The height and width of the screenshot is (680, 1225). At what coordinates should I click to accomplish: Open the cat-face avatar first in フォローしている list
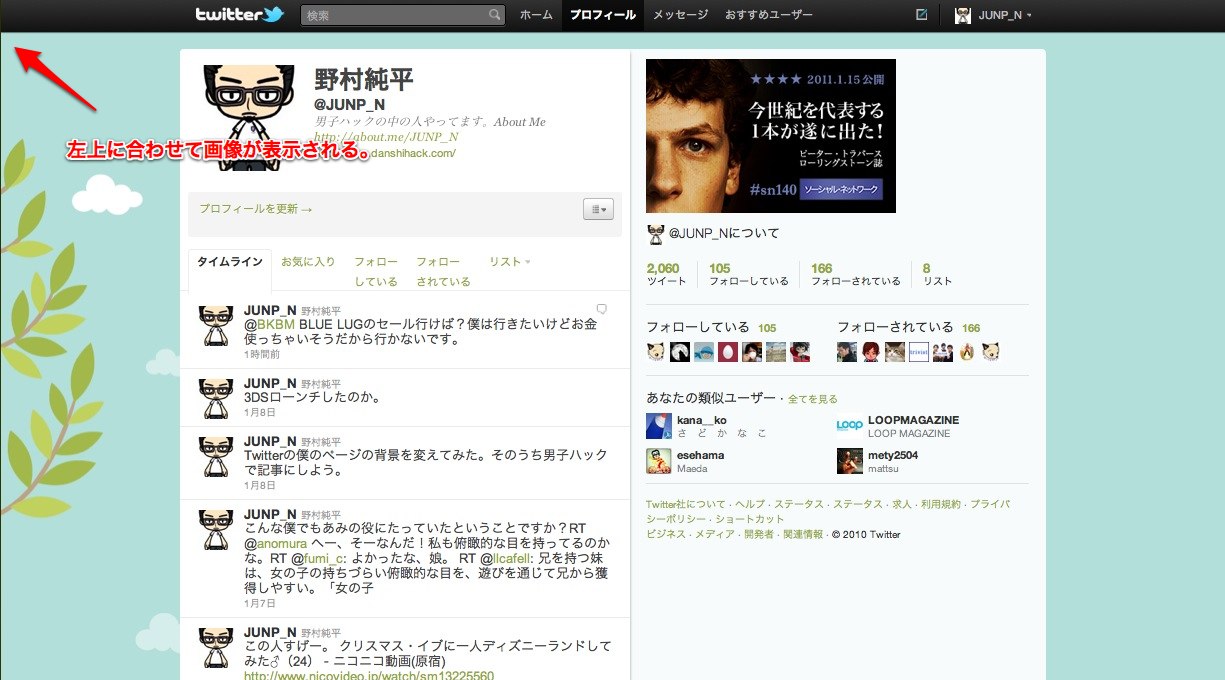656,351
